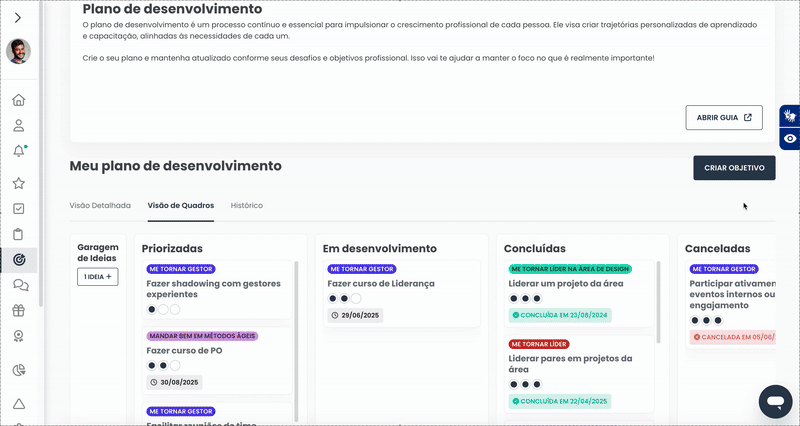Image resolution: width=800 pixels, height=426 pixels.
Task: Click sidebar vertical scrollbar
Action: click(x=41, y=153)
